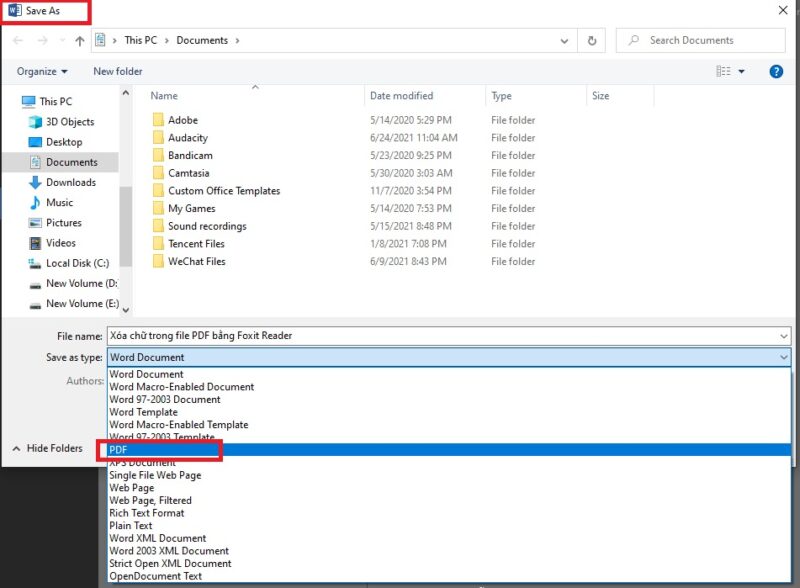The width and height of the screenshot is (800, 588).
Task: Choose PDF from the type list
Action: tap(449, 450)
